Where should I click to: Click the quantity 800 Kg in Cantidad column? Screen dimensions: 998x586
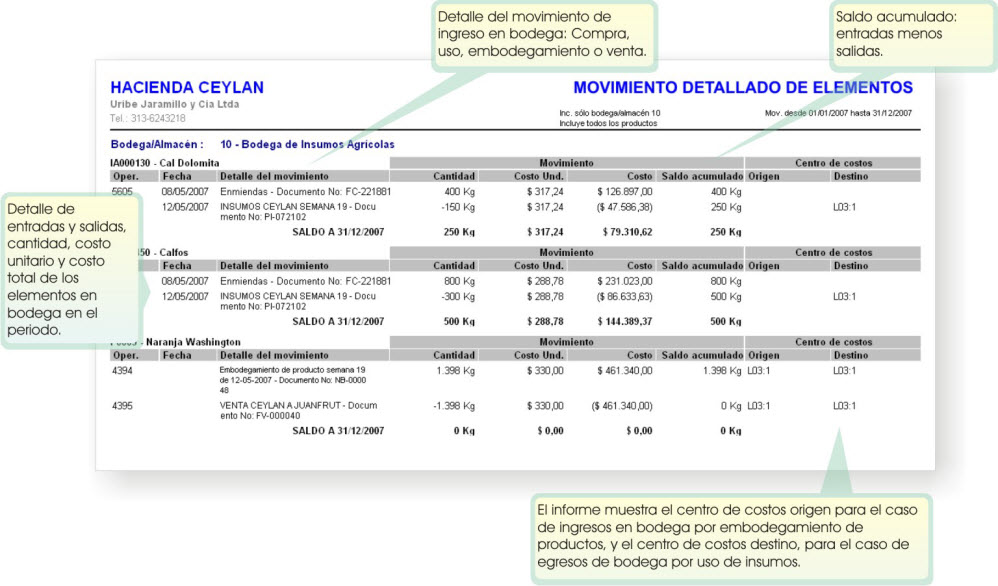tap(459, 281)
